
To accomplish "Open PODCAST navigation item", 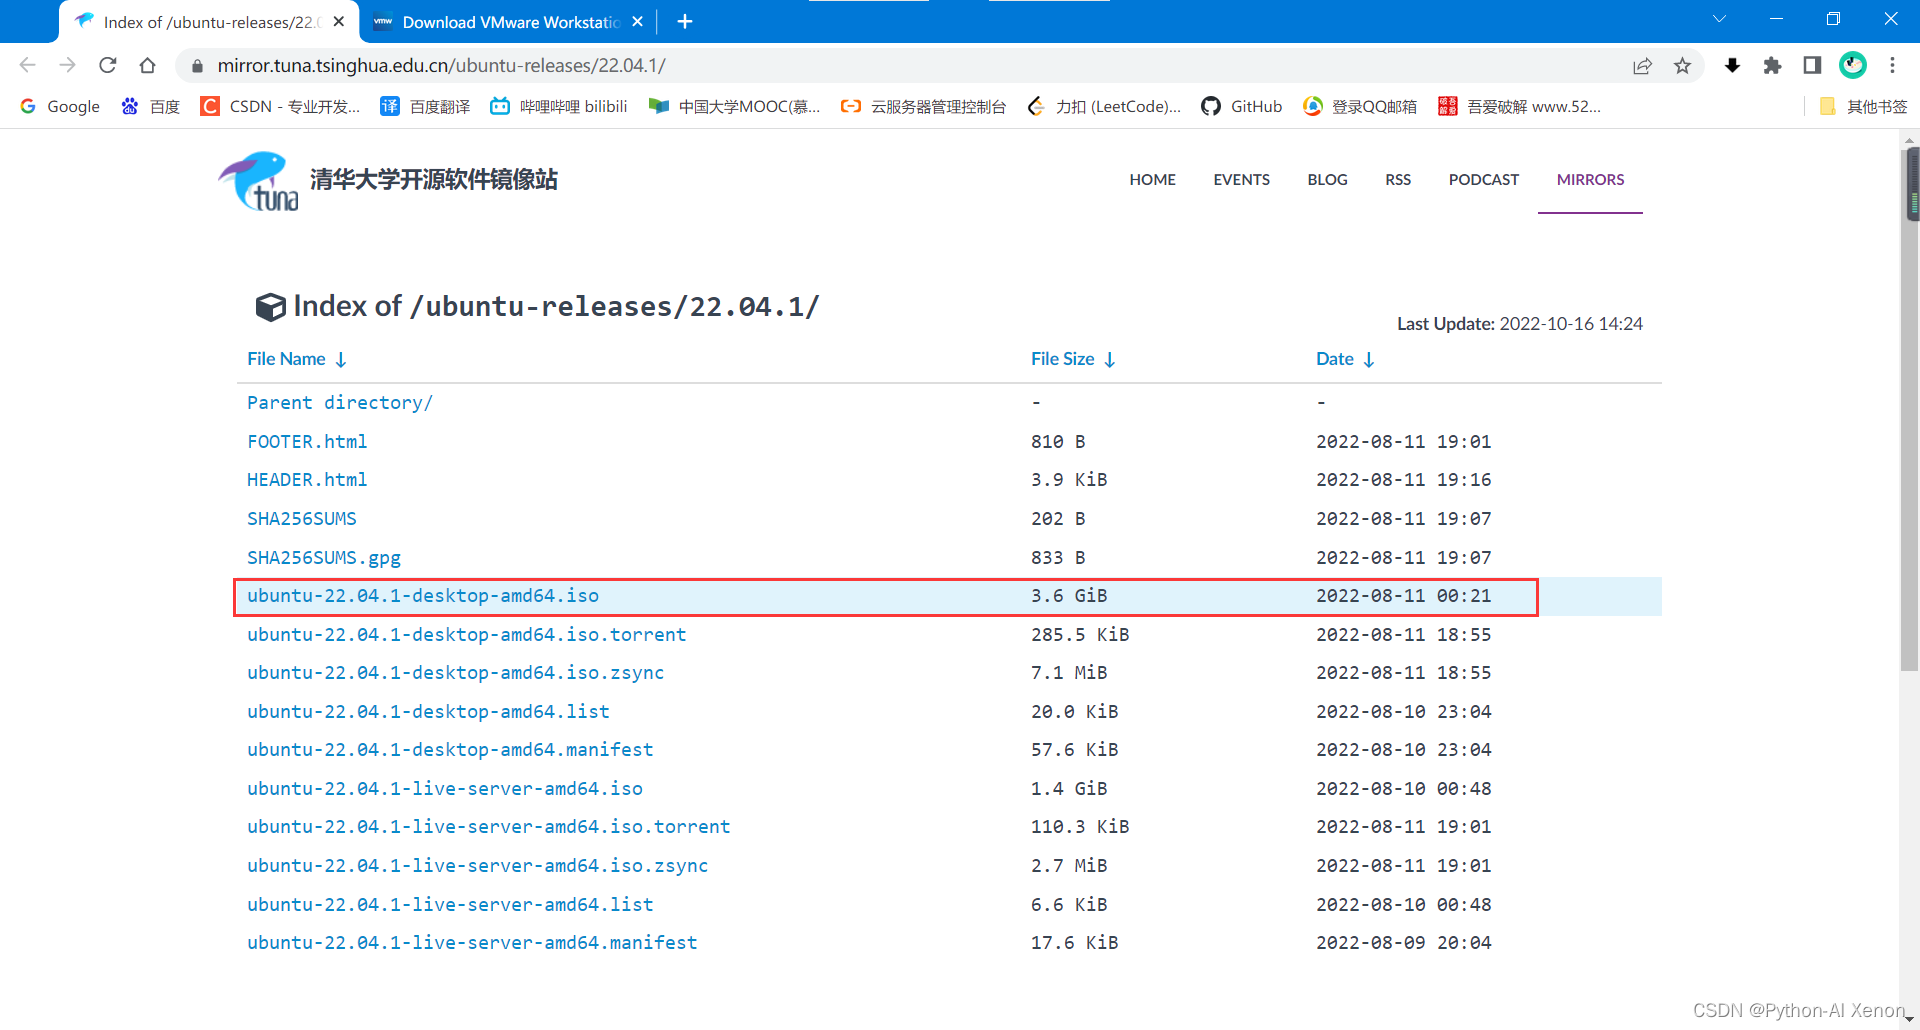I will point(1483,180).
